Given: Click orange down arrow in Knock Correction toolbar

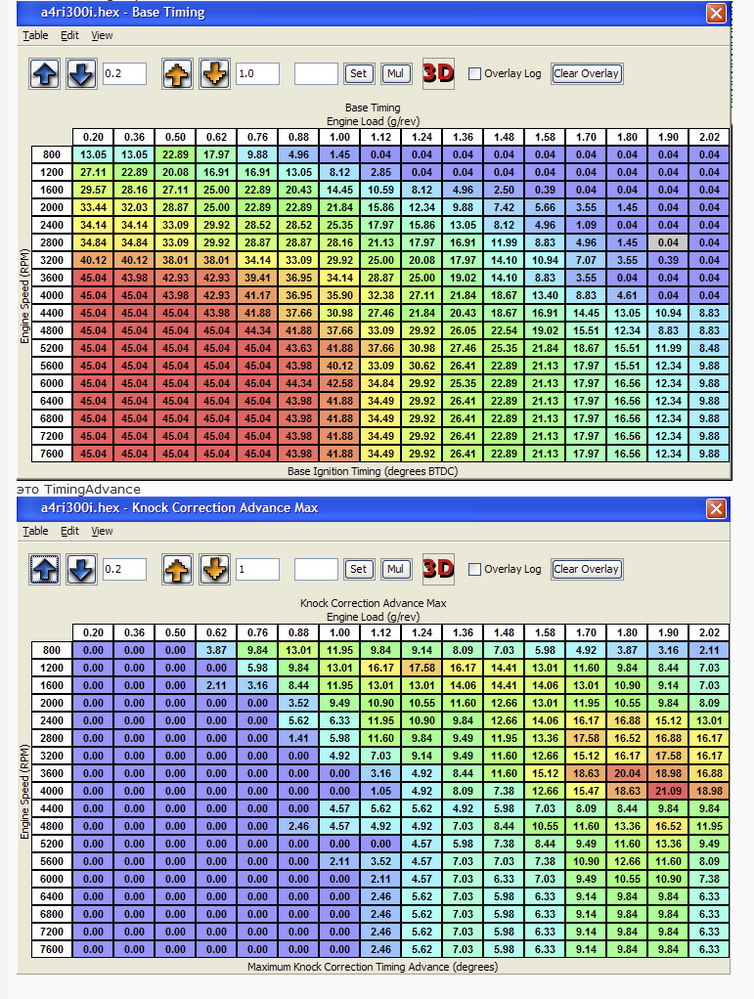Looking at the screenshot, I should click(x=214, y=570).
